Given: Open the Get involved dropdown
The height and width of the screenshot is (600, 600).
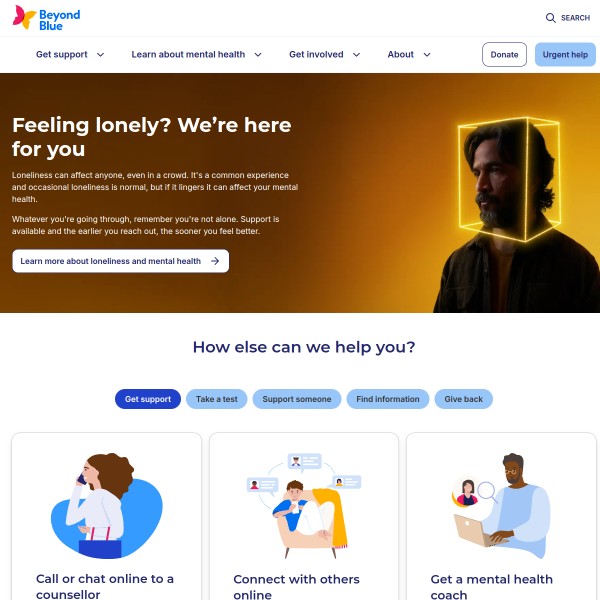Looking at the screenshot, I should pyautogui.click(x=324, y=55).
